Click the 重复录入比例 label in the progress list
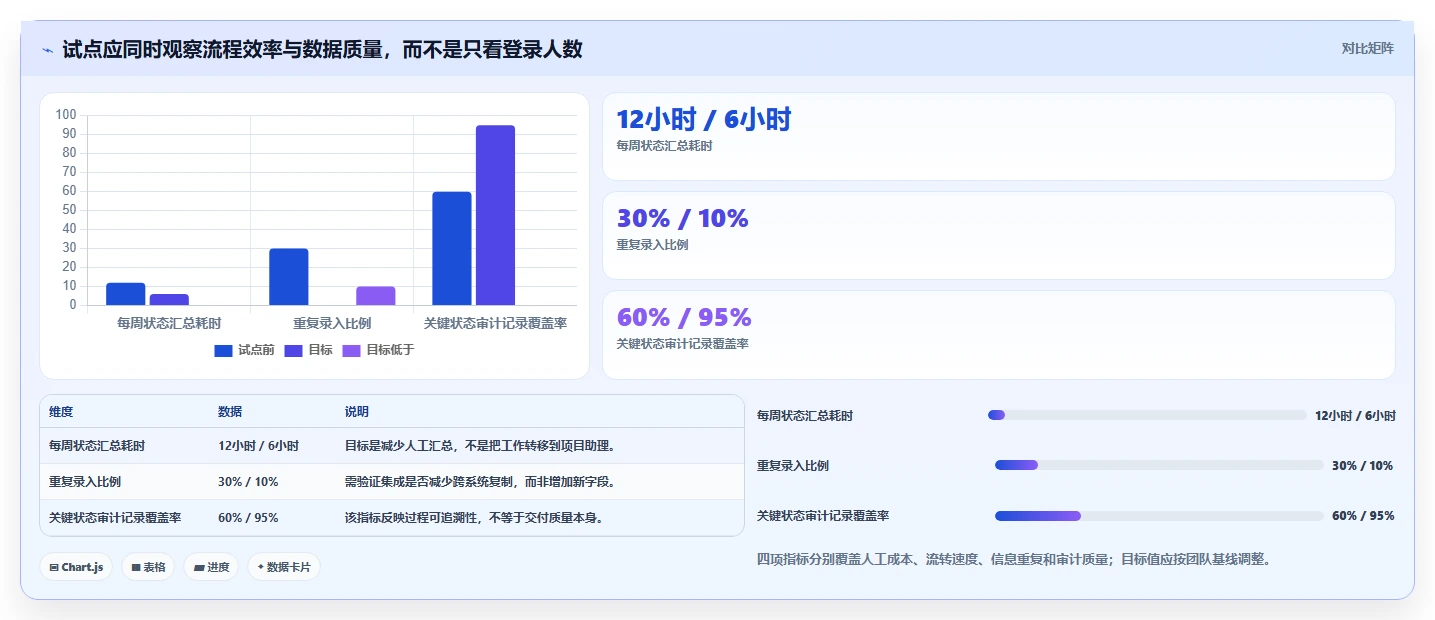 coord(793,466)
